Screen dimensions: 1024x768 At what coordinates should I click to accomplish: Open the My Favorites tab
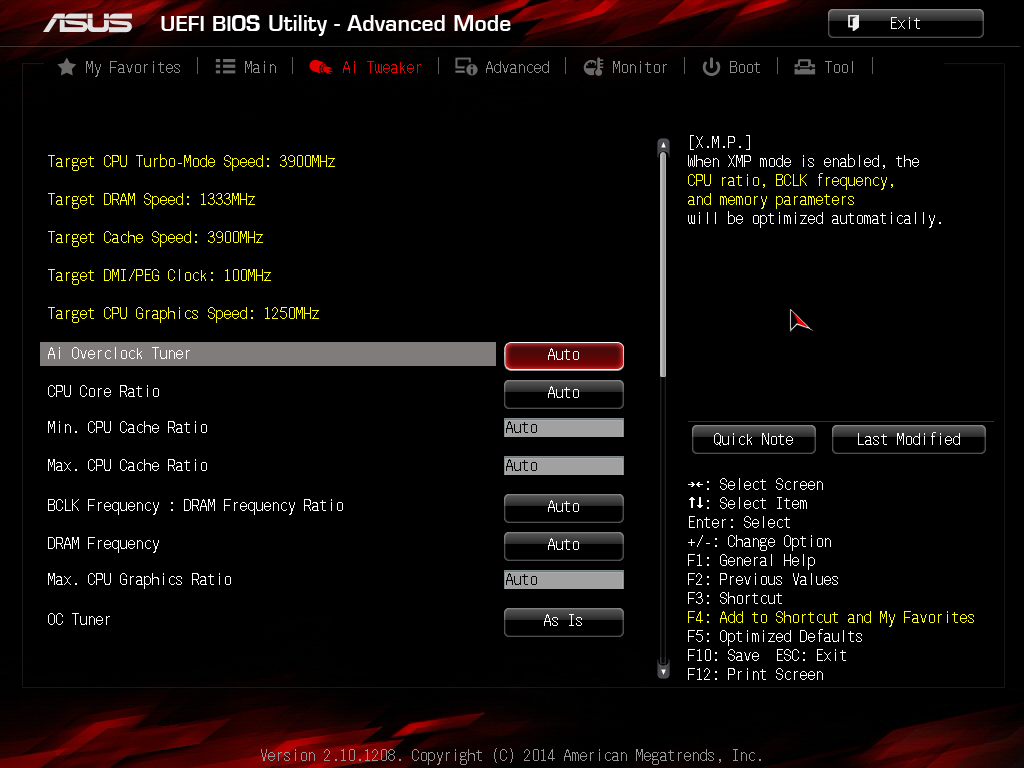click(133, 67)
